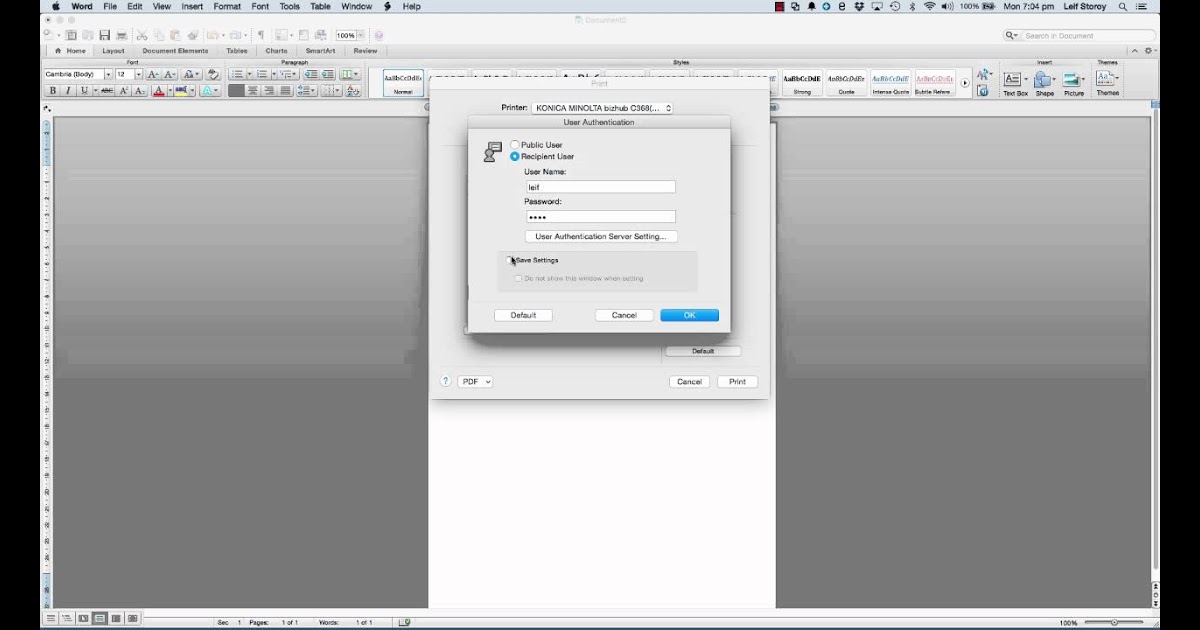Switch to print layout view icon
The image size is (1200, 630).
point(100,619)
